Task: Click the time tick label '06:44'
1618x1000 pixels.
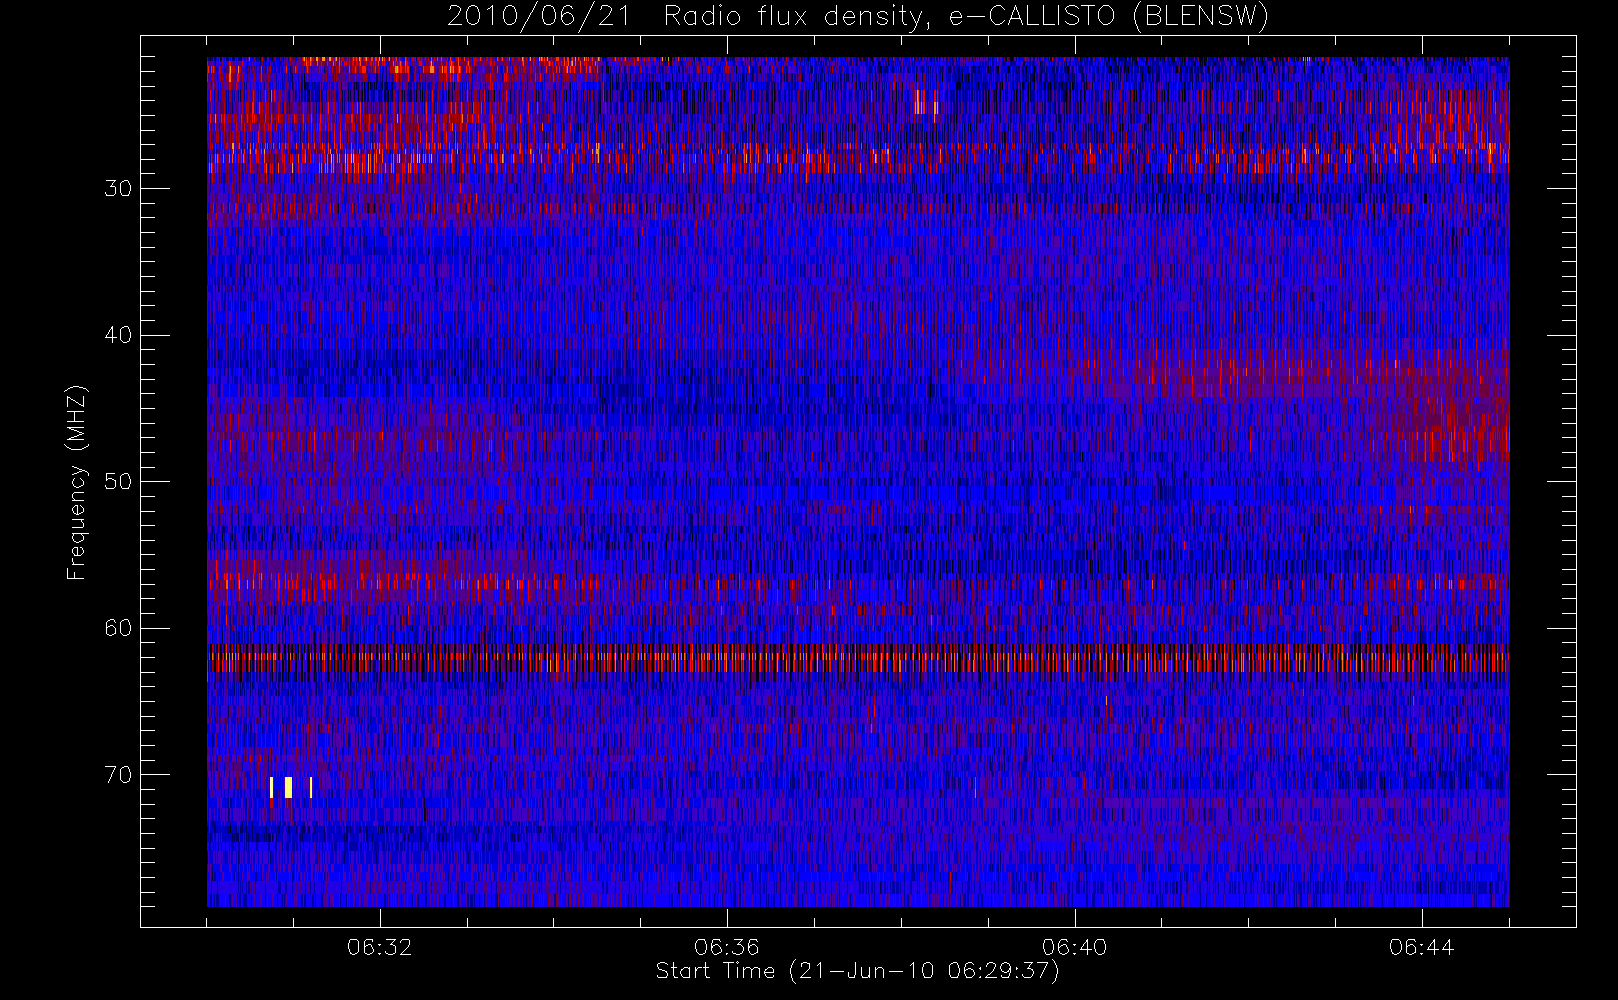Action: click(x=1421, y=947)
